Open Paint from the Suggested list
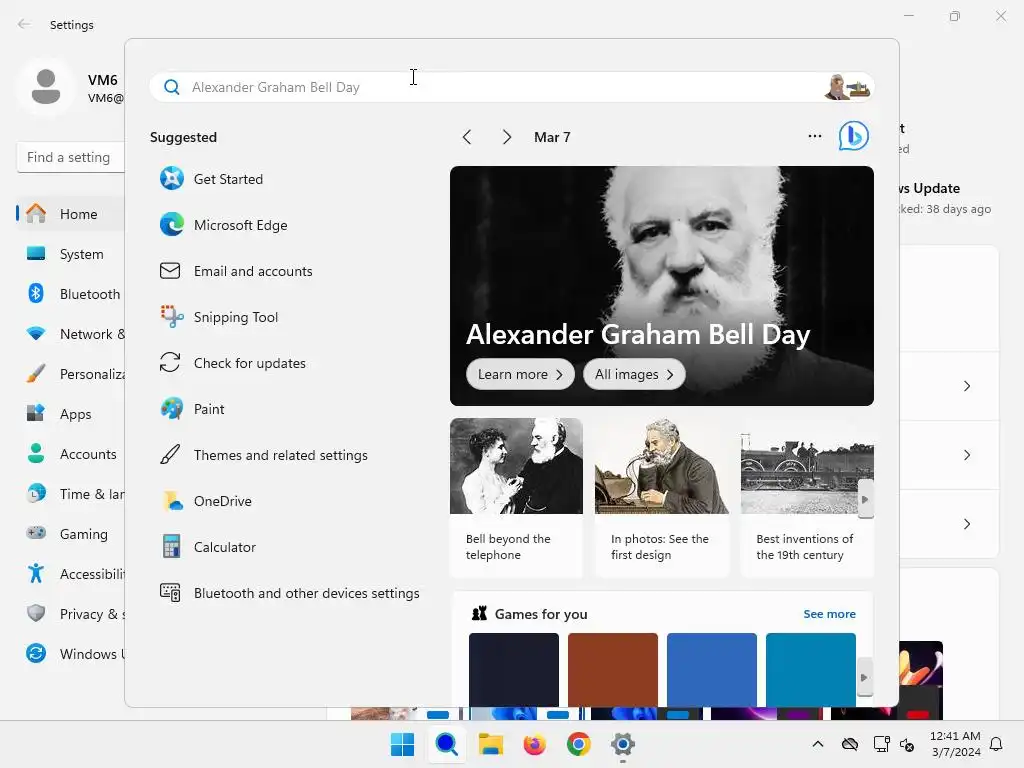 point(193,409)
